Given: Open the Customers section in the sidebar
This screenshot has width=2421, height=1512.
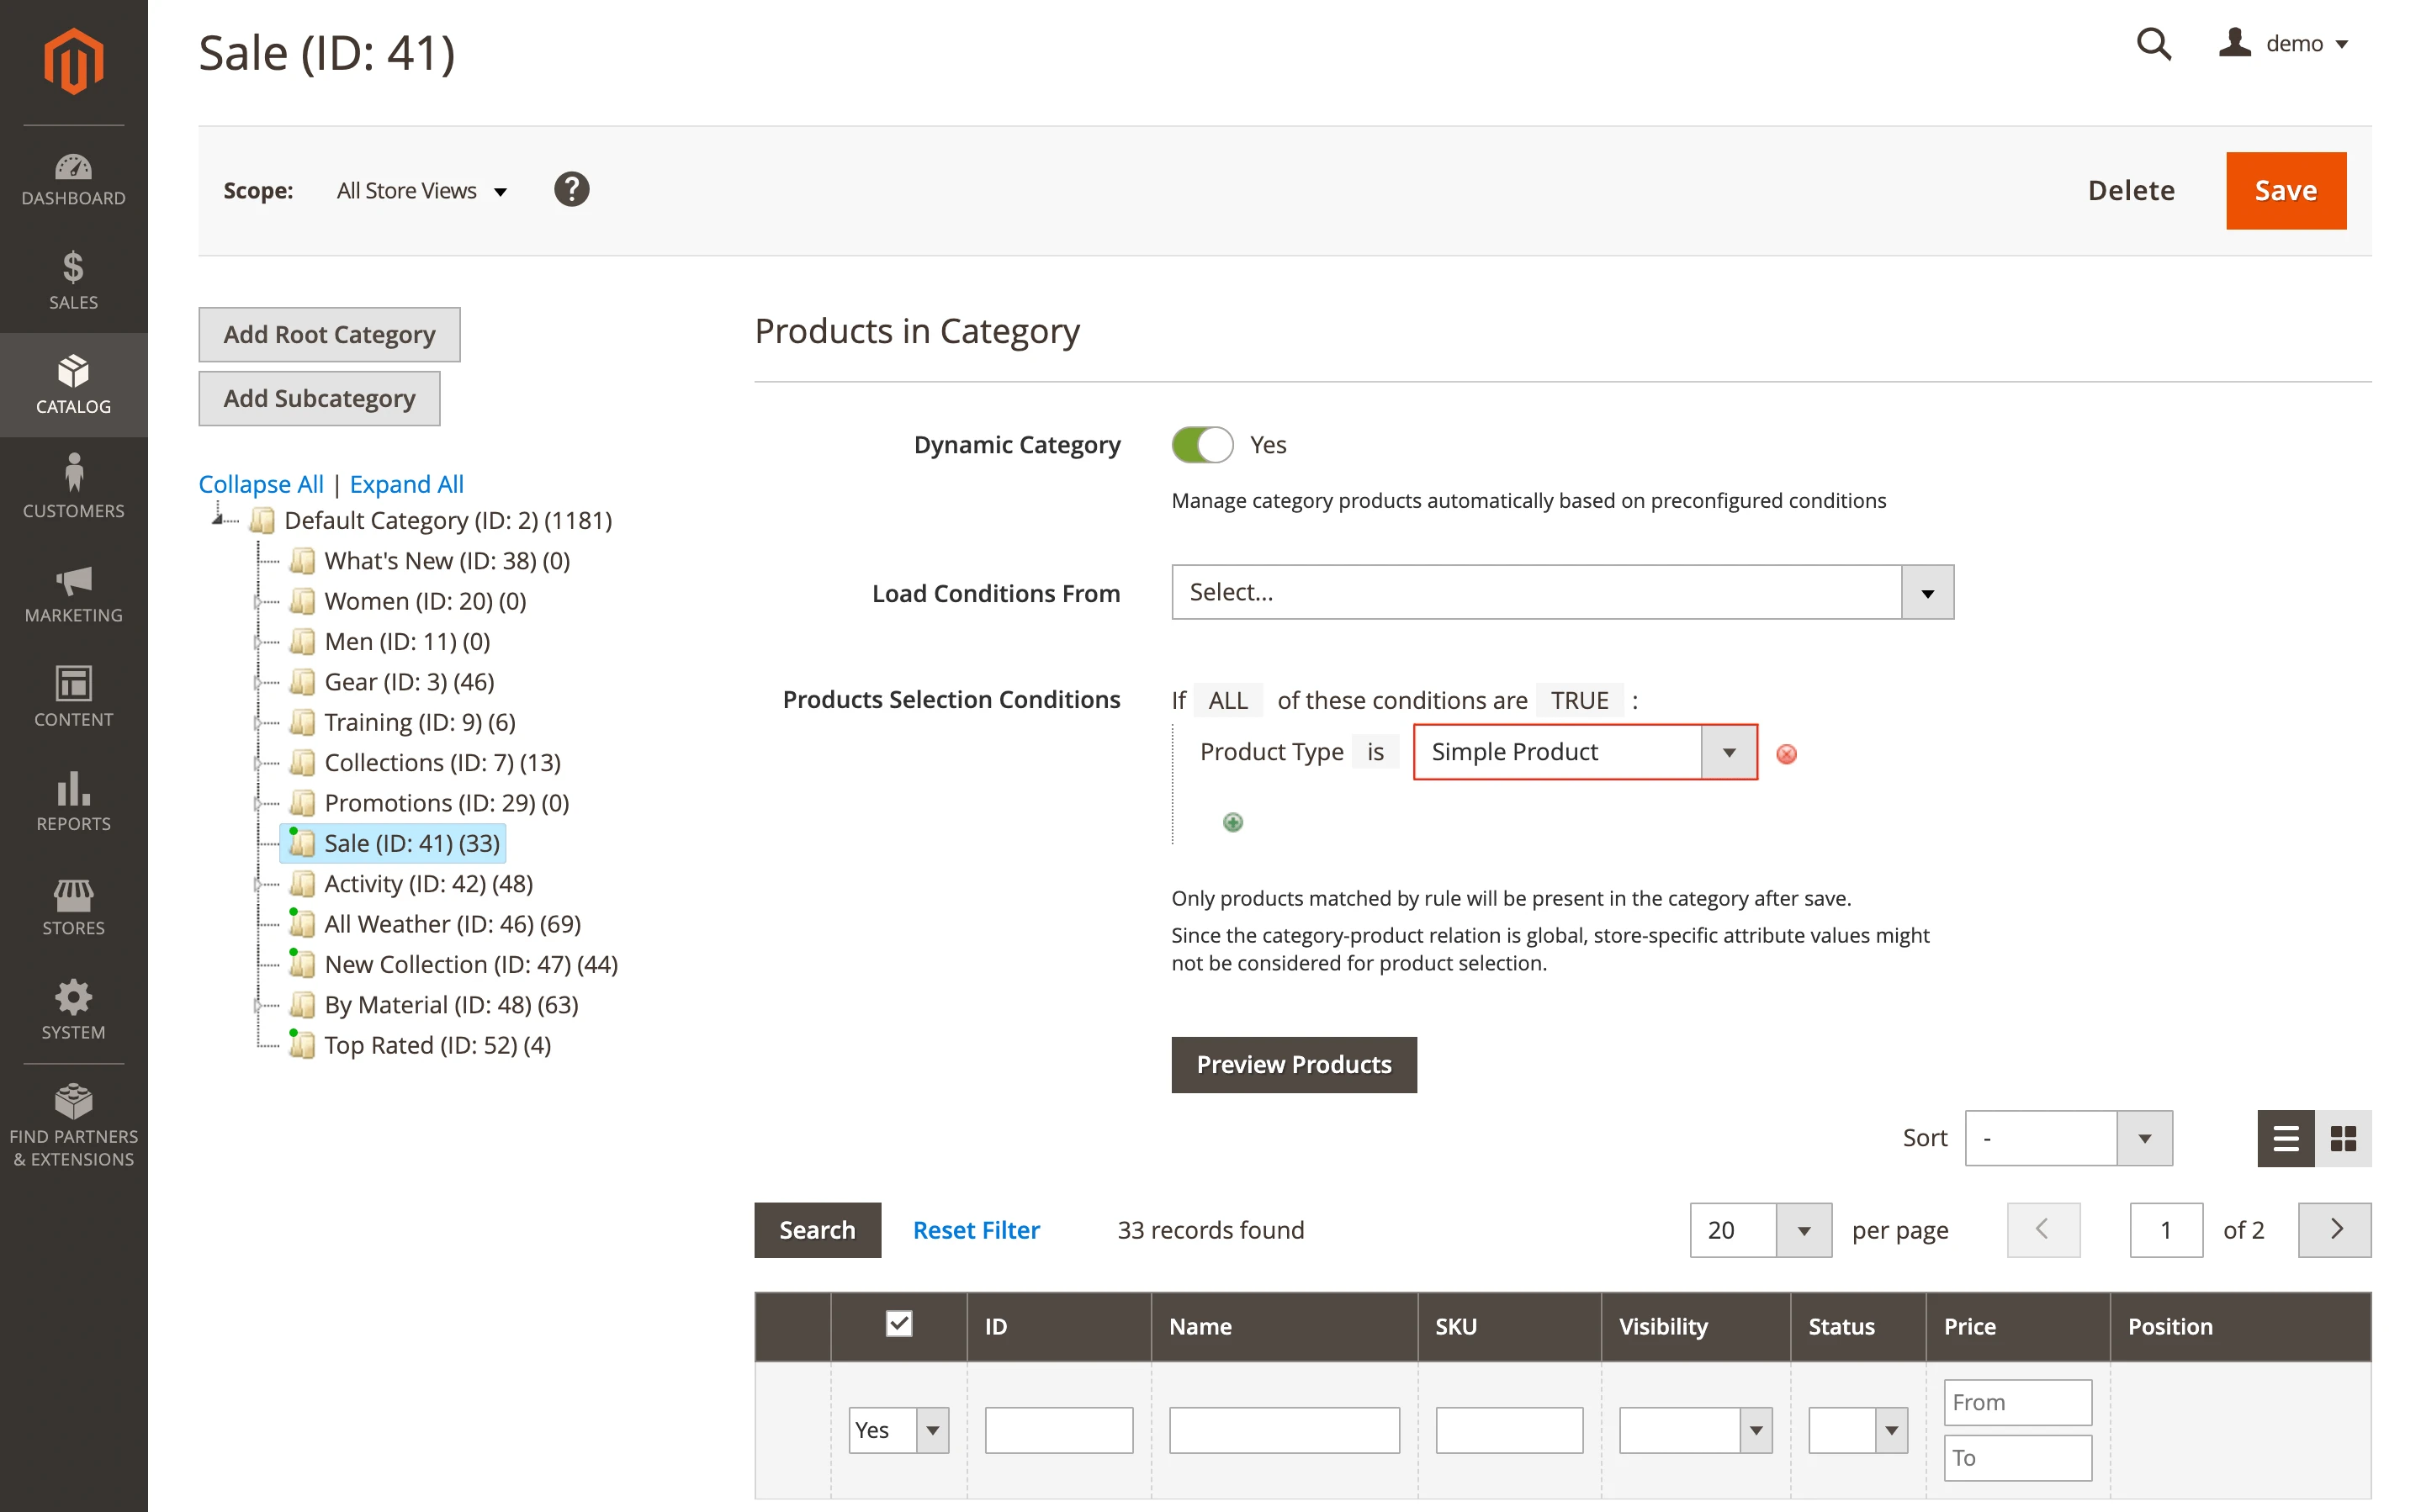Looking at the screenshot, I should point(73,487).
